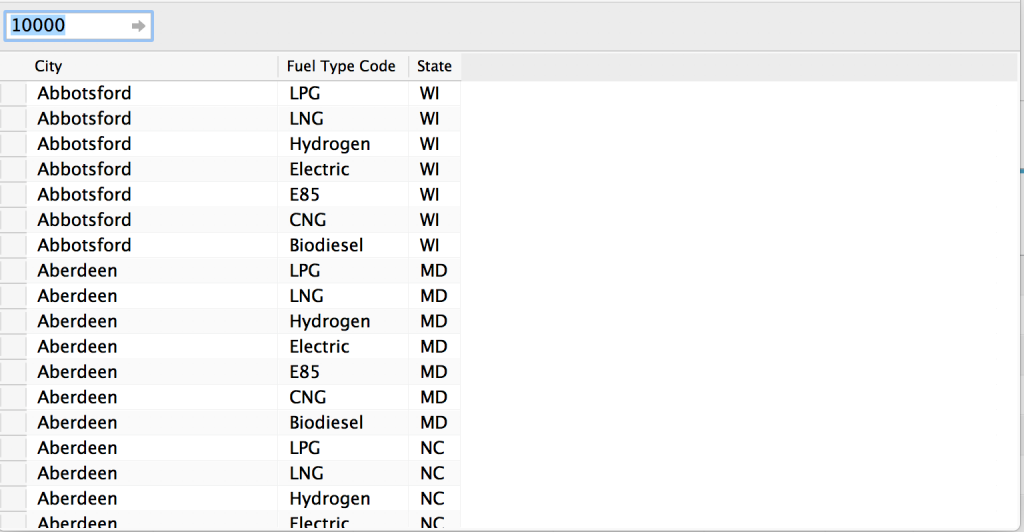Click the CNG cell for Abbotsford
This screenshot has height=532, width=1024.
click(x=344, y=220)
